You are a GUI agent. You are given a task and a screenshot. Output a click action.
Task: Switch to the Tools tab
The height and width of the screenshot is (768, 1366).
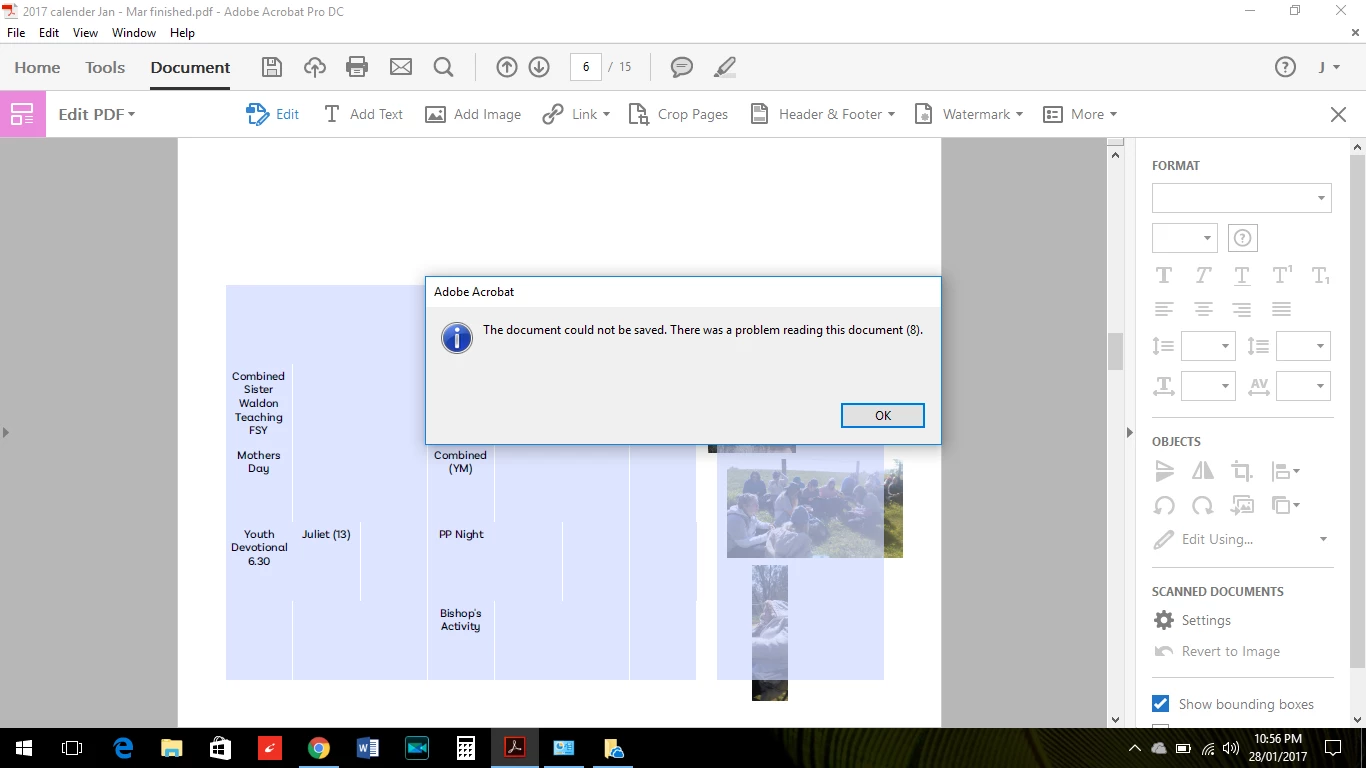click(x=105, y=67)
